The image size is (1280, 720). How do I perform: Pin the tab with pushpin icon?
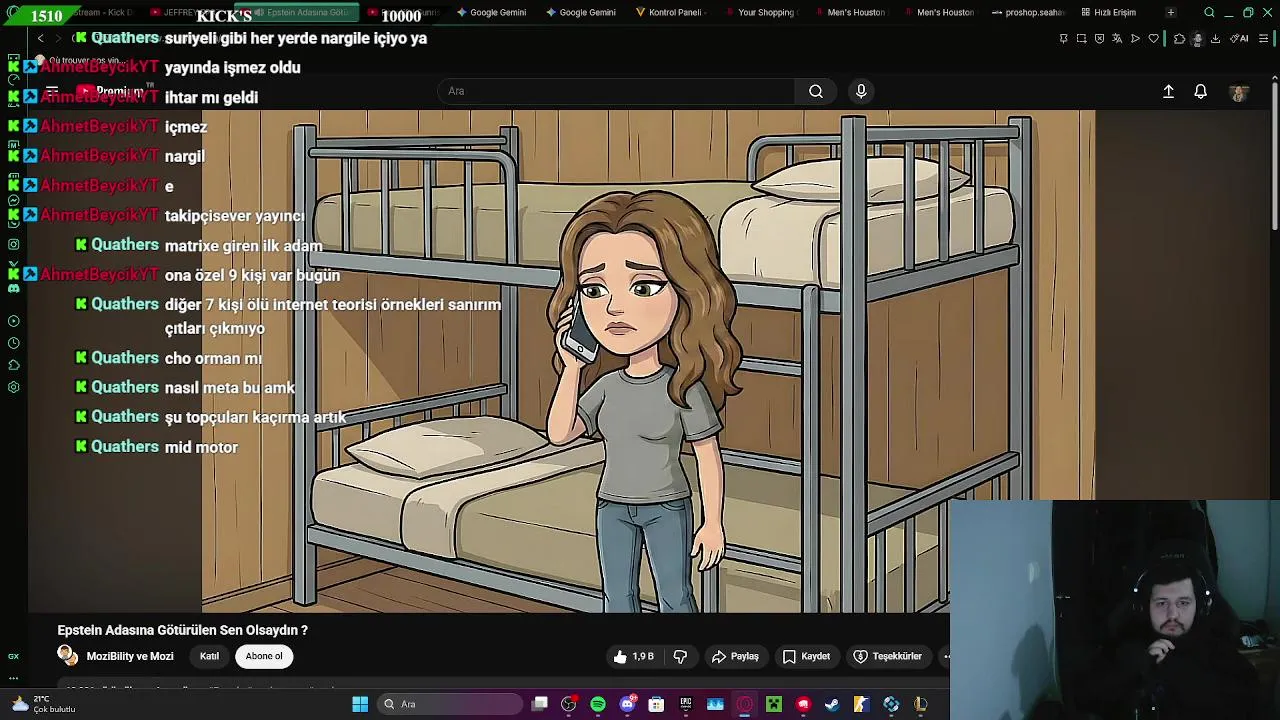coord(1063,38)
